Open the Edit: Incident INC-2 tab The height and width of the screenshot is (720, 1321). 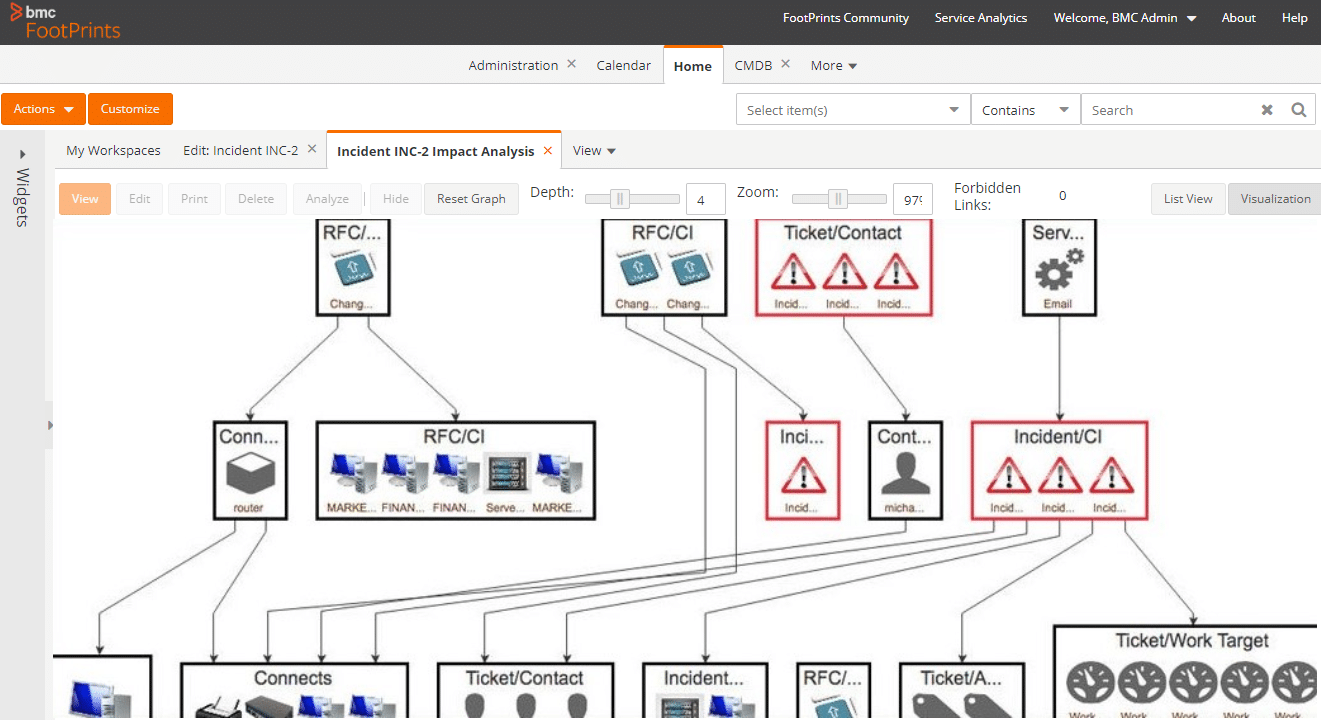pyautogui.click(x=240, y=150)
